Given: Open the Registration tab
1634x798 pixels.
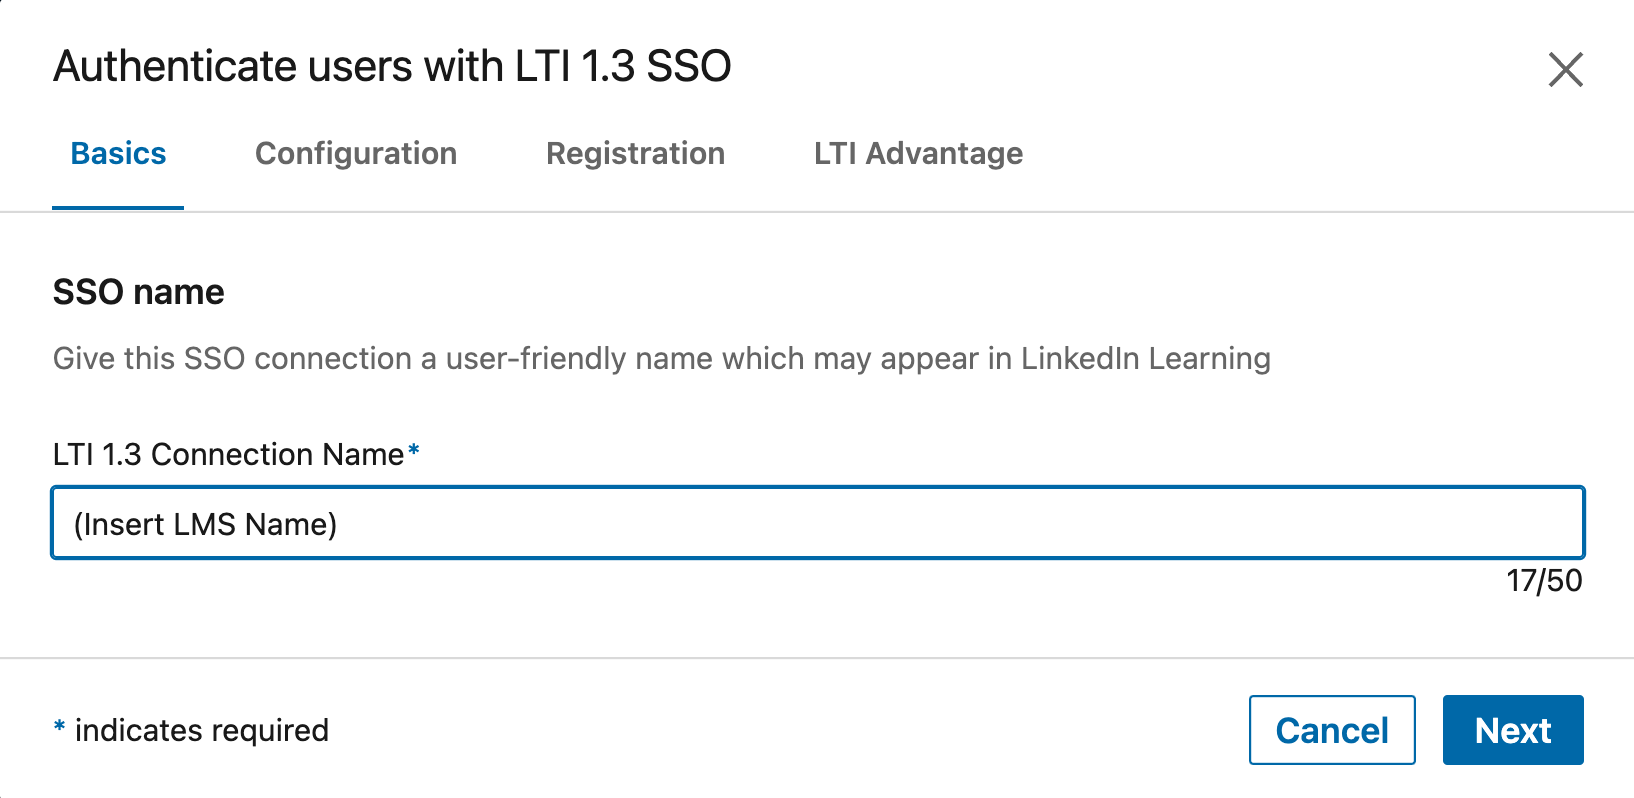Looking at the screenshot, I should (x=635, y=154).
